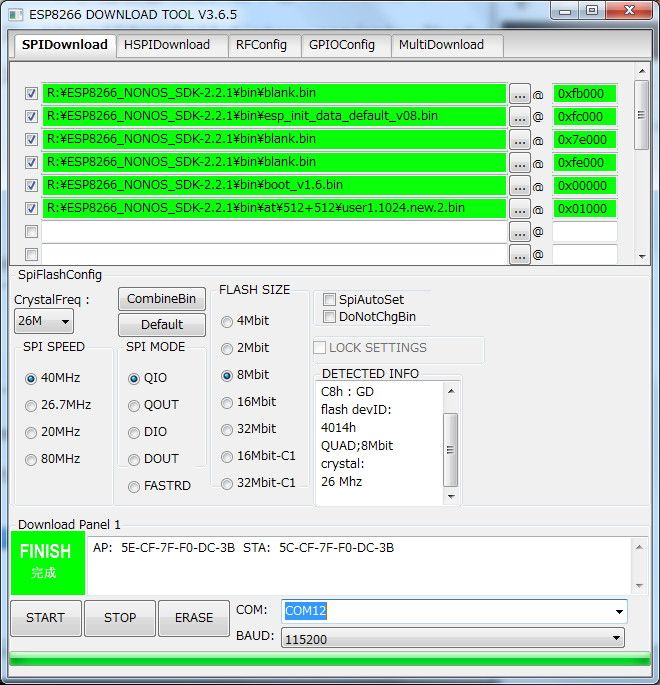Open BAUD rate dropdown

453,638
